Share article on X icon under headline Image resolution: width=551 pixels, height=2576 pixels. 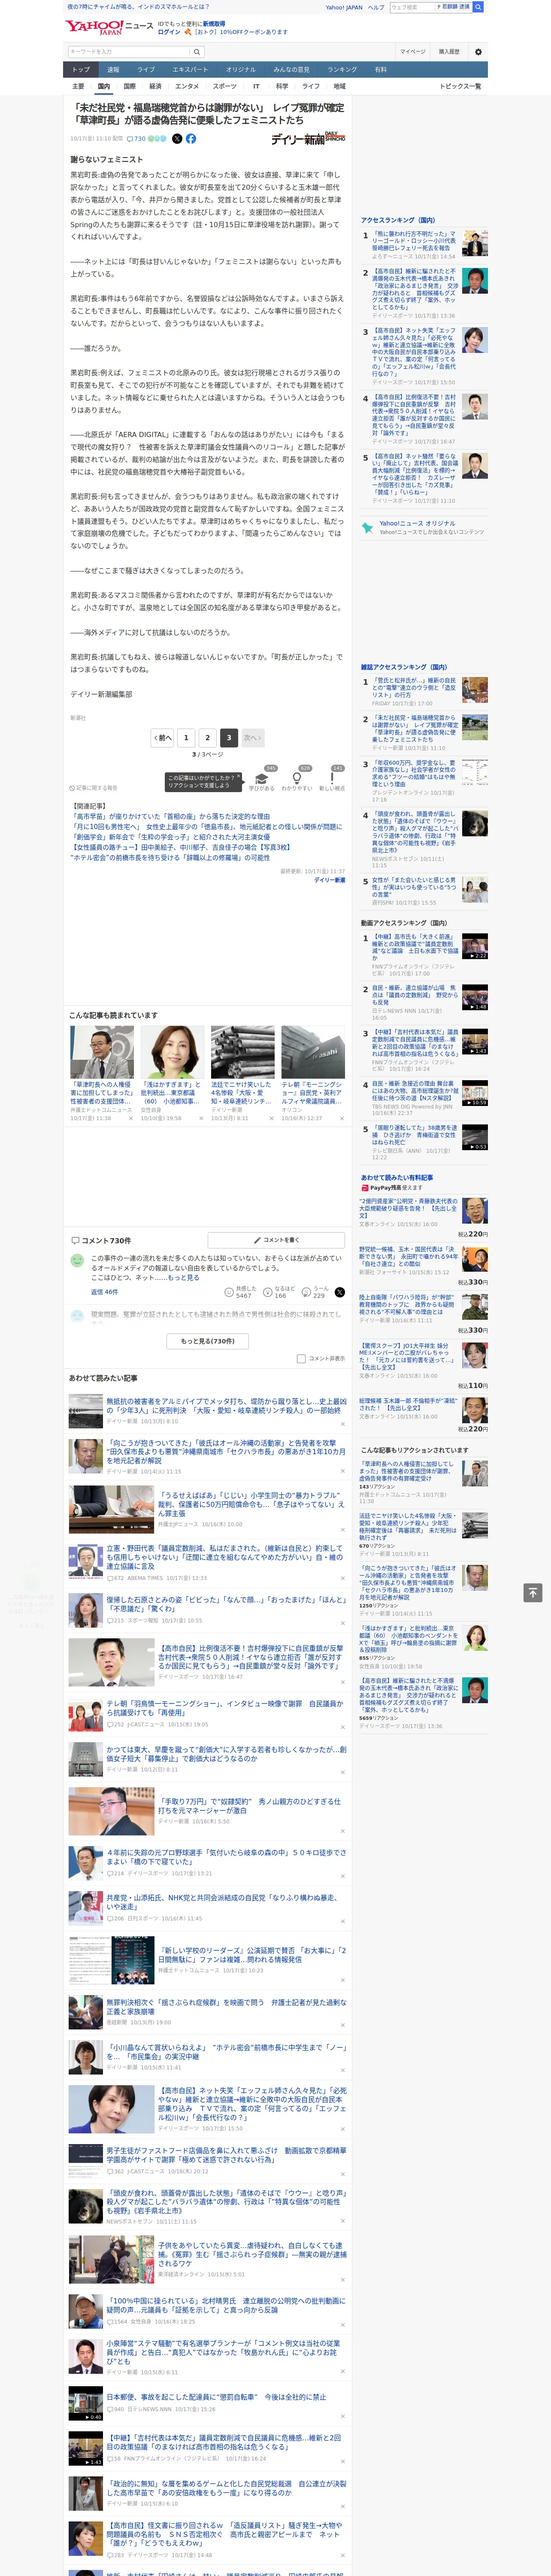click(177, 139)
